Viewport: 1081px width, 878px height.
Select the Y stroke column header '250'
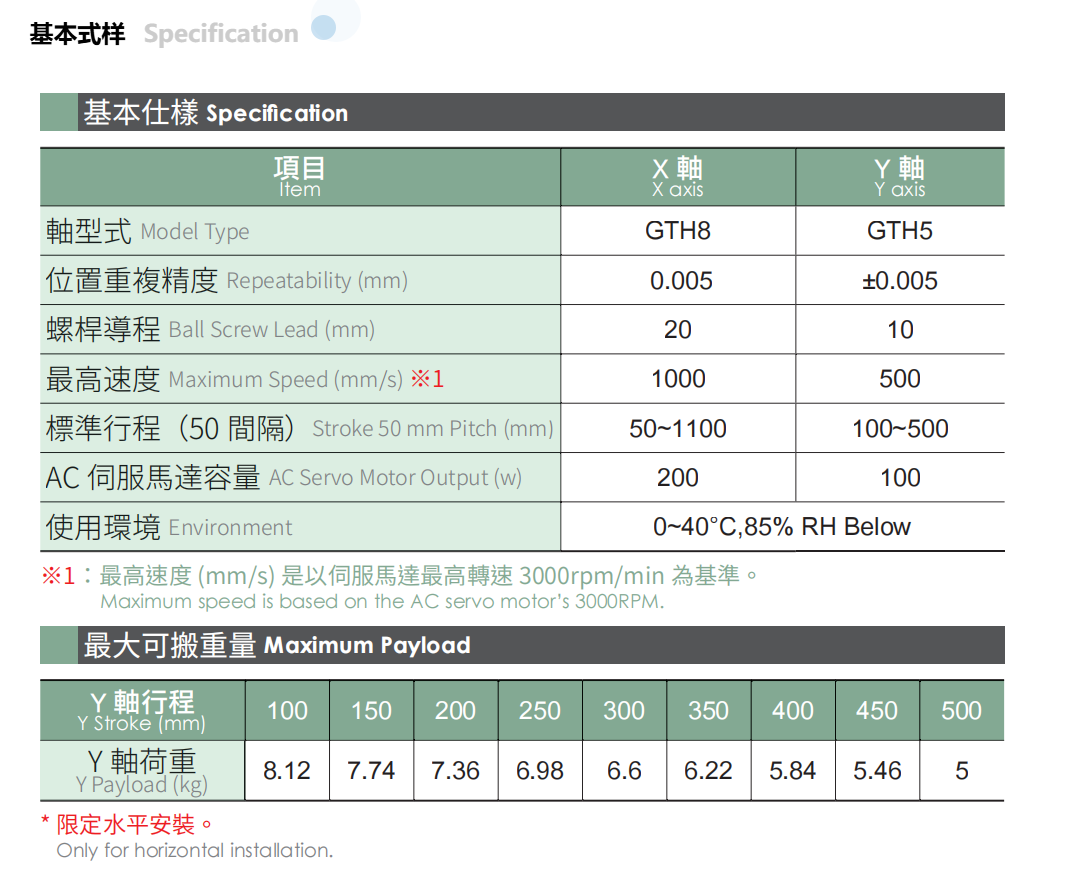pos(540,711)
